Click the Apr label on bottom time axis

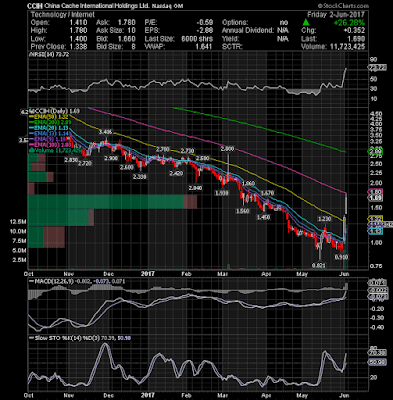point(266,395)
